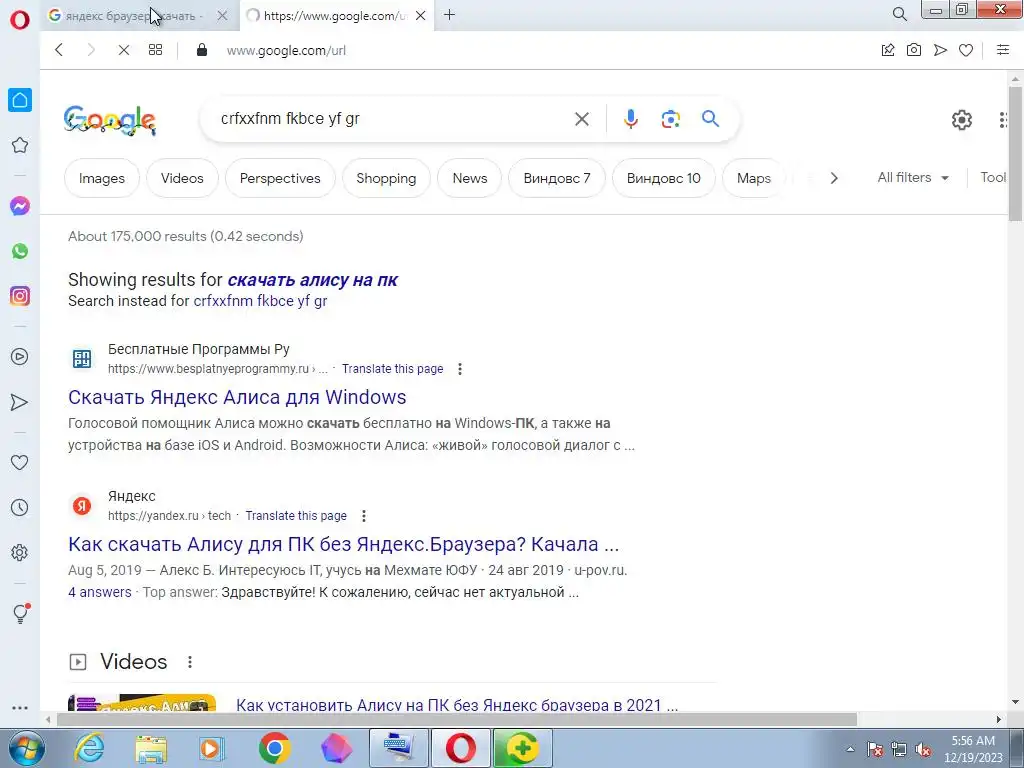Open Easy Setup sliders icon
This screenshot has width=1024, height=768.
(1003, 50)
